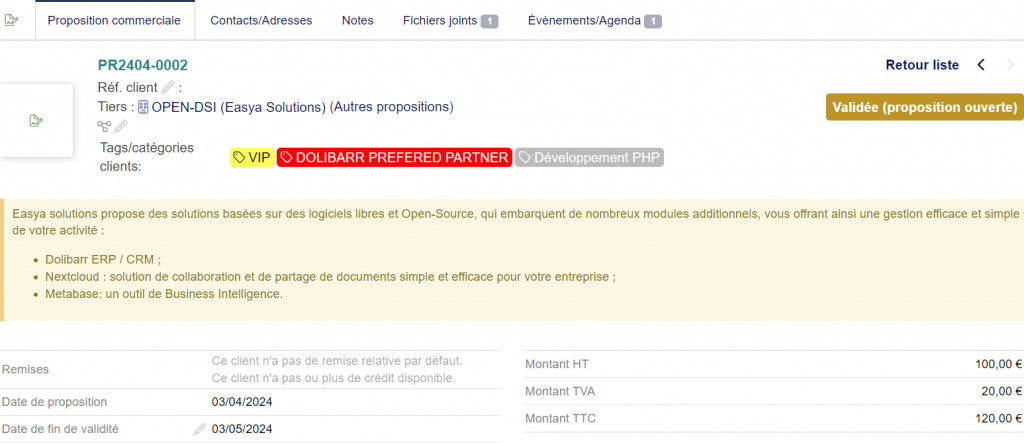Screen dimensions: 1024x443
Task: Open the Fichiers joints tab
Action: click(x=450, y=20)
